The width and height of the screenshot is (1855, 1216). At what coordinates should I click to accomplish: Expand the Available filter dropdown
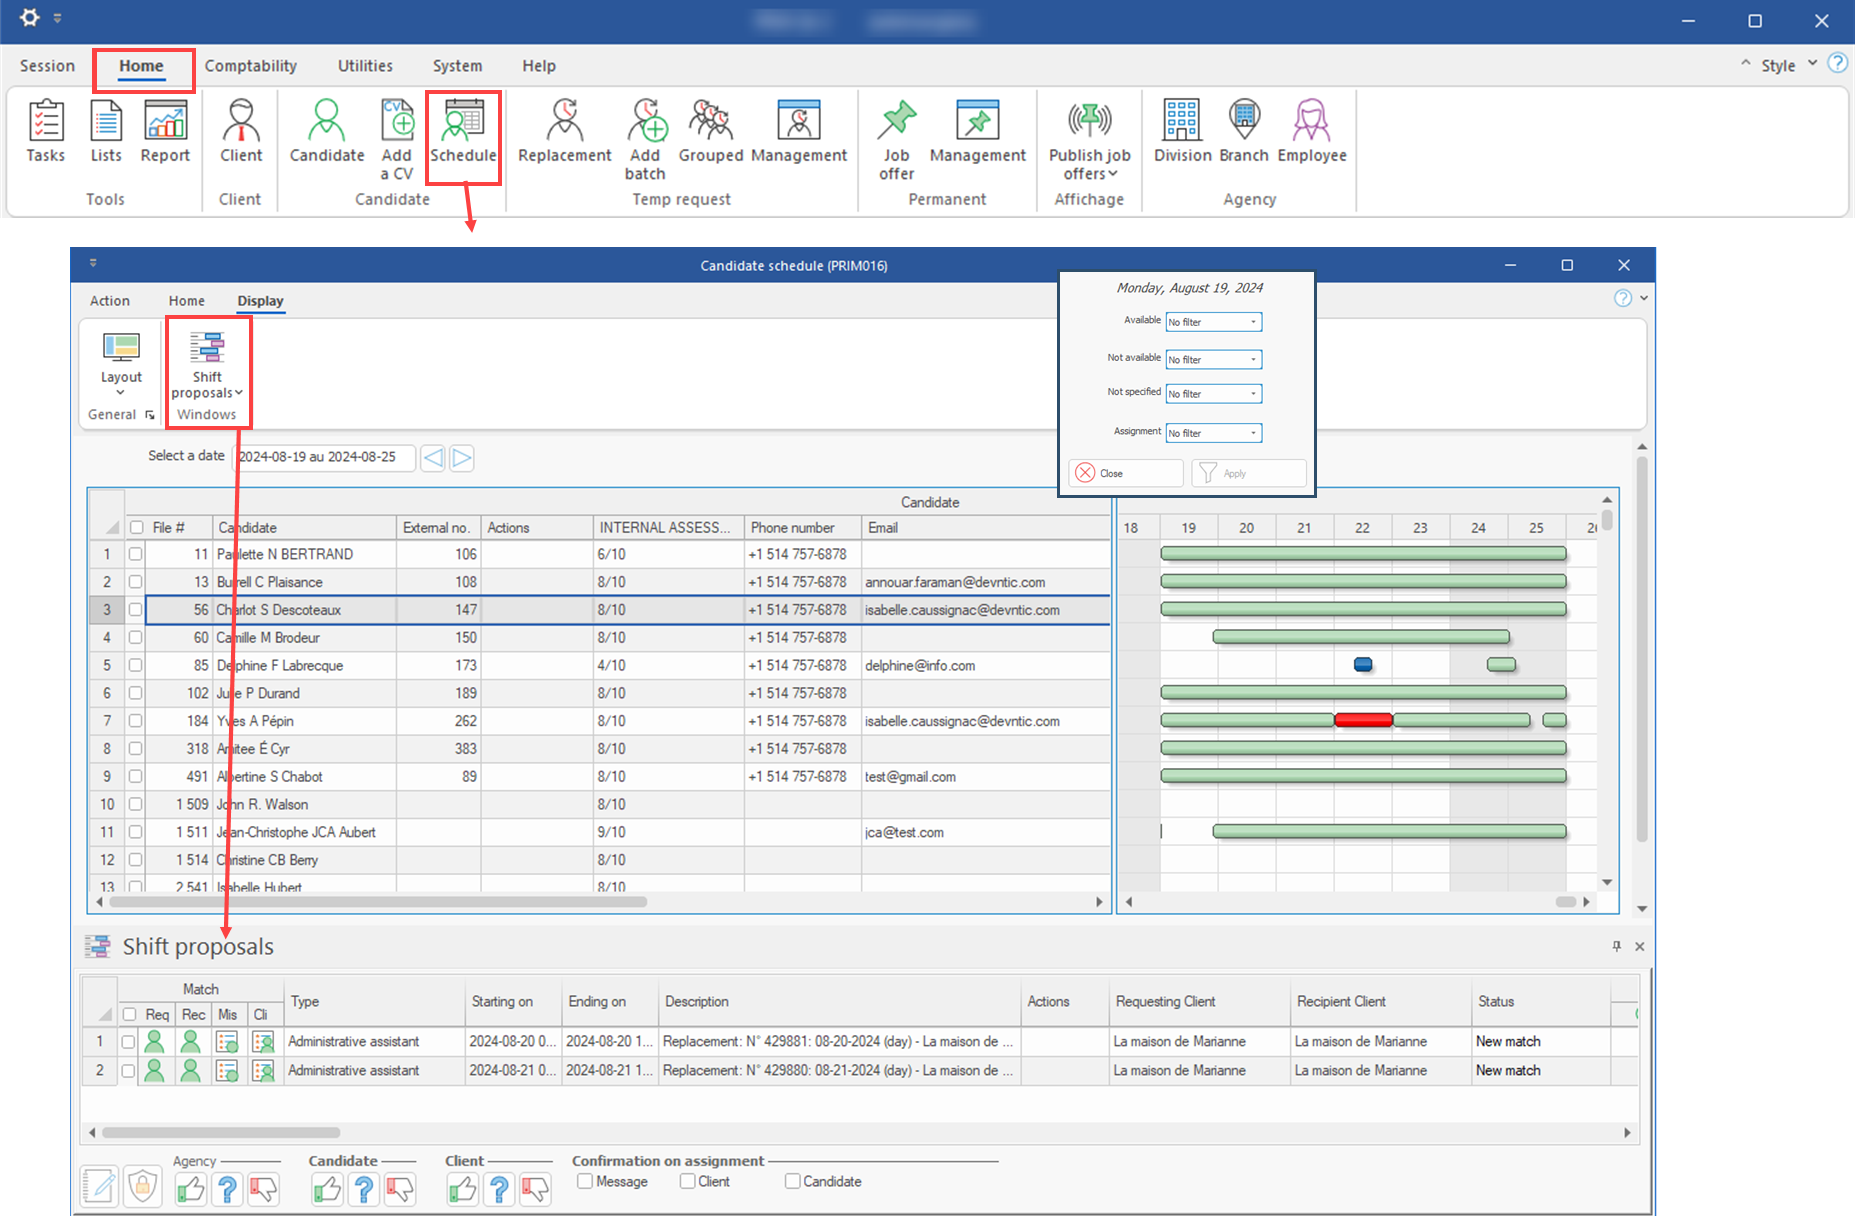pos(1253,322)
